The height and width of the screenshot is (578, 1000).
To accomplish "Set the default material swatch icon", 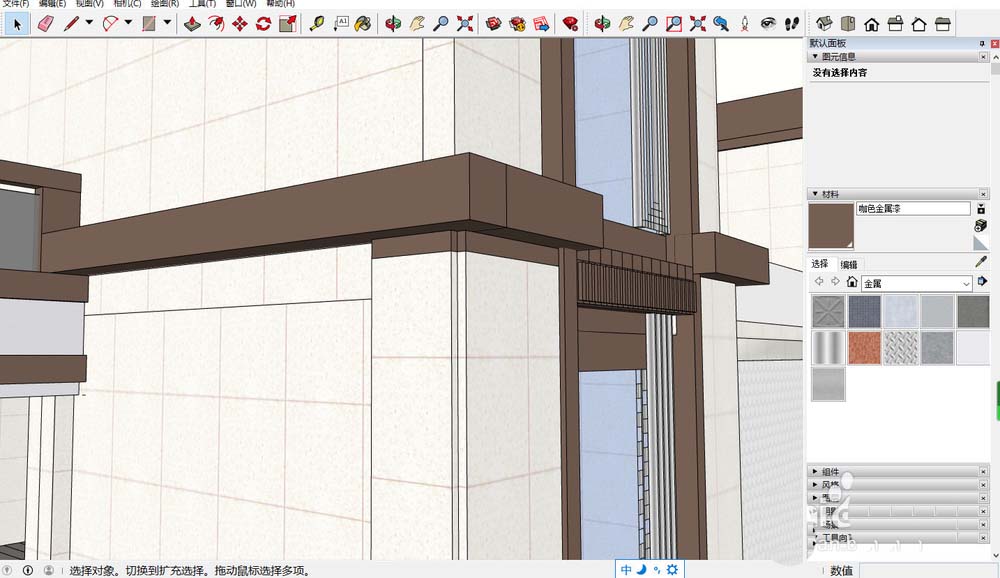I will (981, 242).
